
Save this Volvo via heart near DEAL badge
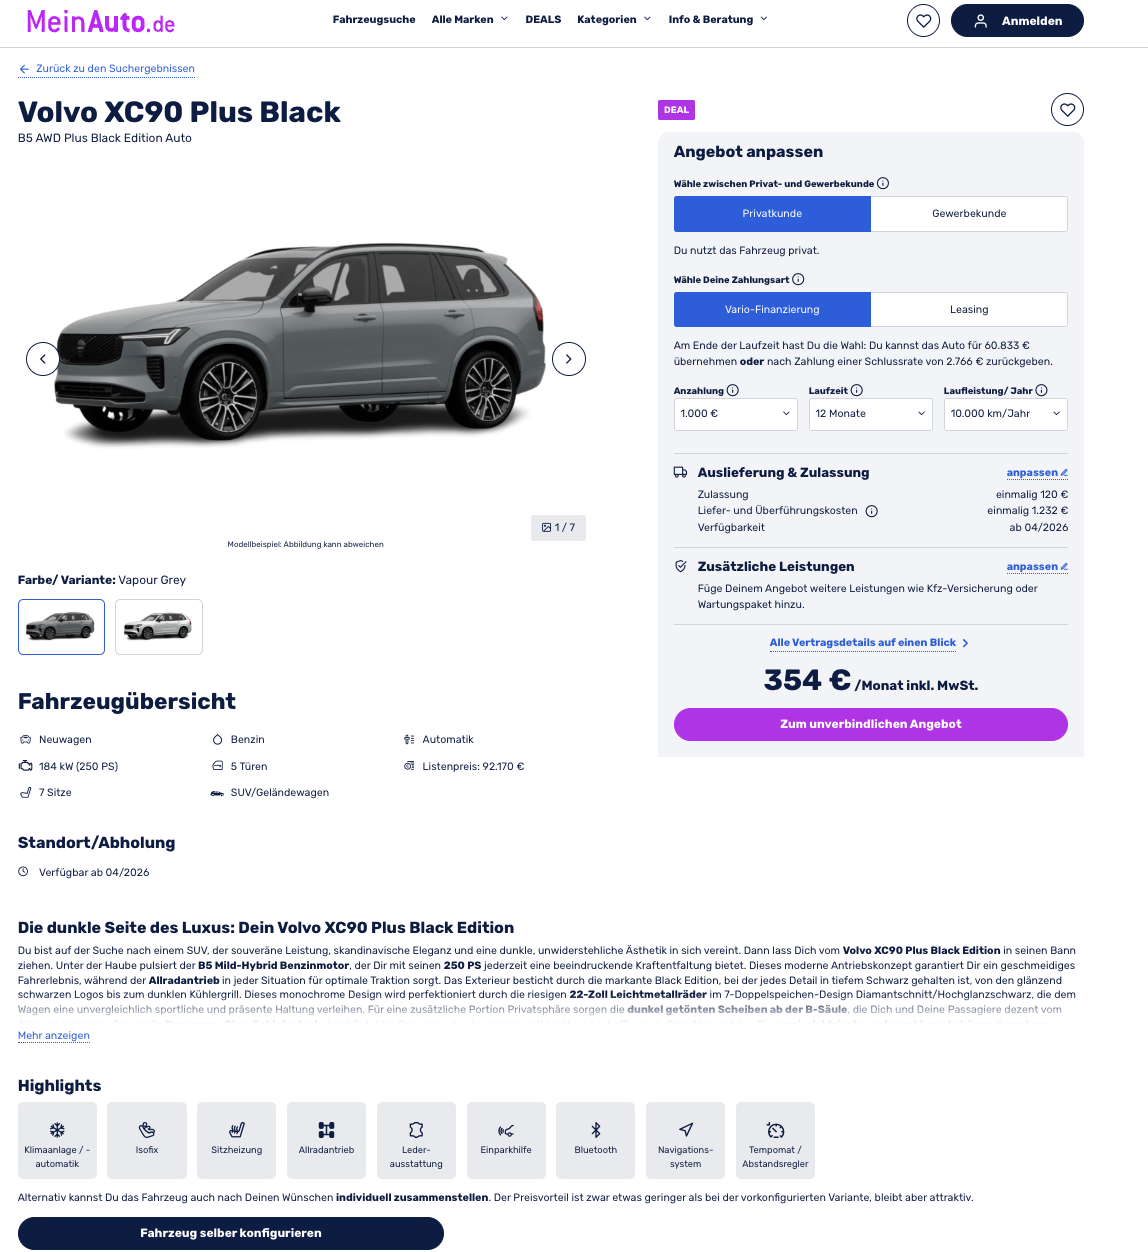(1067, 110)
